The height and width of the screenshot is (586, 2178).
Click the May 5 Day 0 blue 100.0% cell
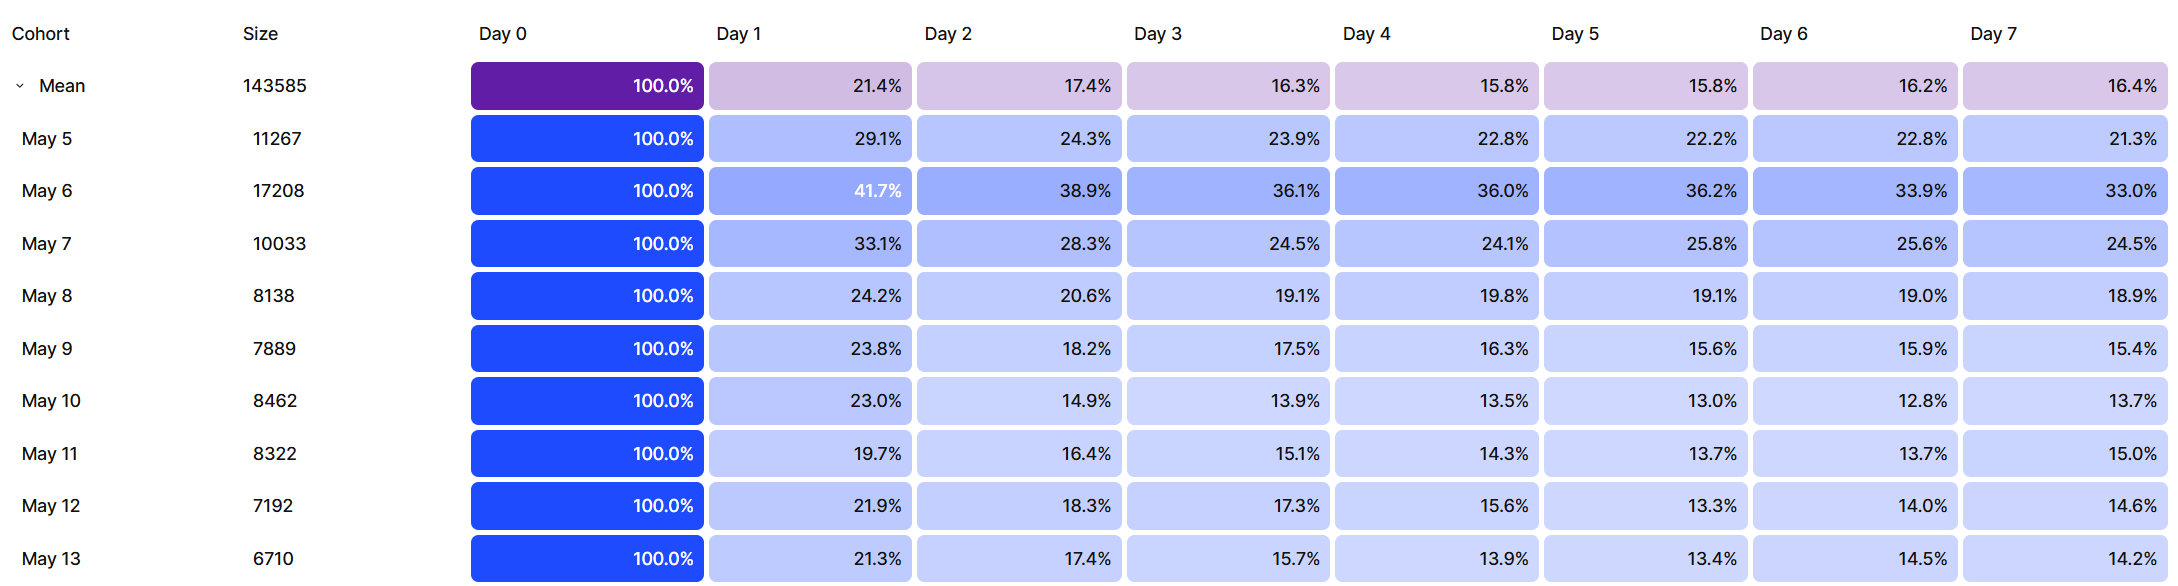pyautogui.click(x=587, y=139)
